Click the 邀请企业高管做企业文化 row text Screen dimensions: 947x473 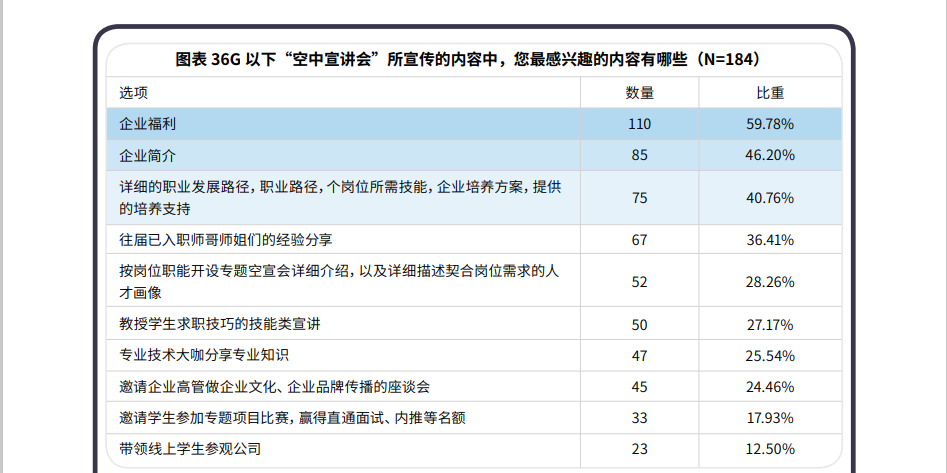click(x=275, y=387)
